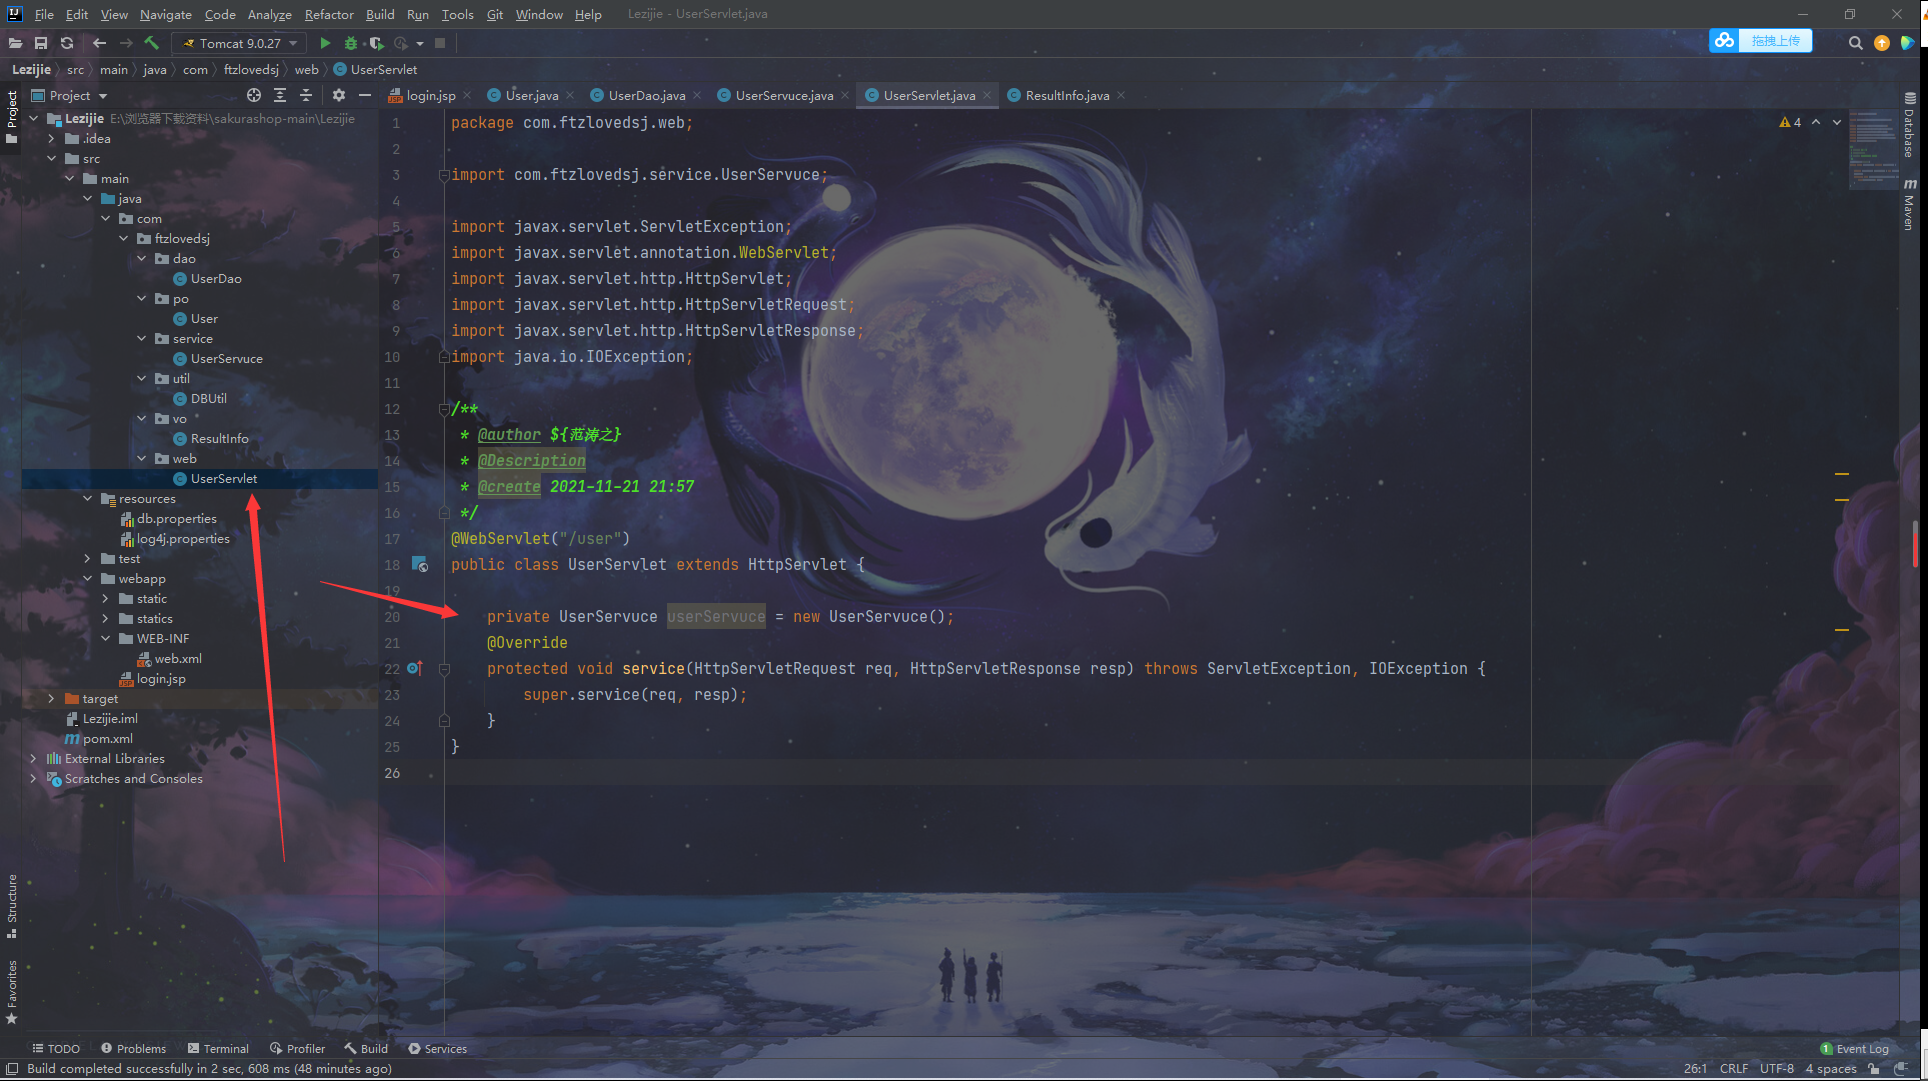Toggle the TODO tool window

coord(56,1048)
